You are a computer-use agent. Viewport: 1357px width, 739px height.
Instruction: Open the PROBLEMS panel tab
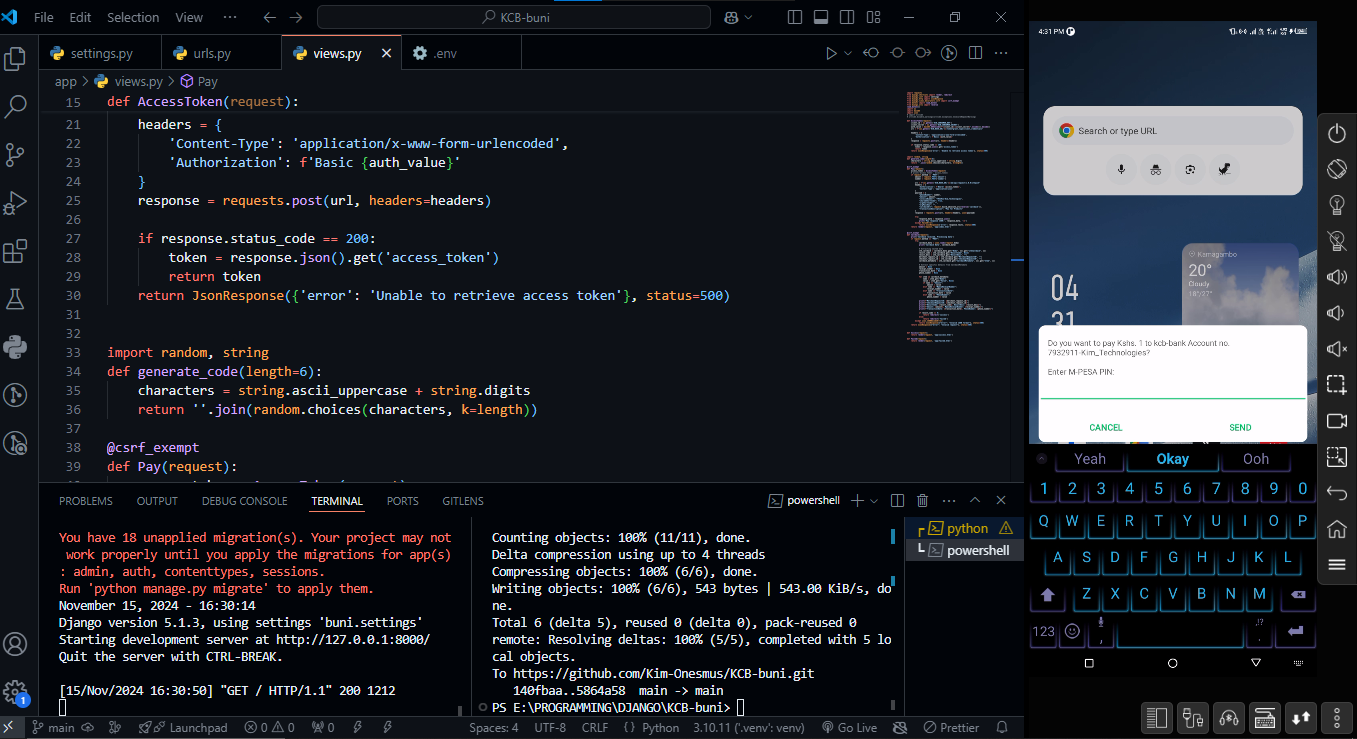pyautogui.click(x=85, y=501)
